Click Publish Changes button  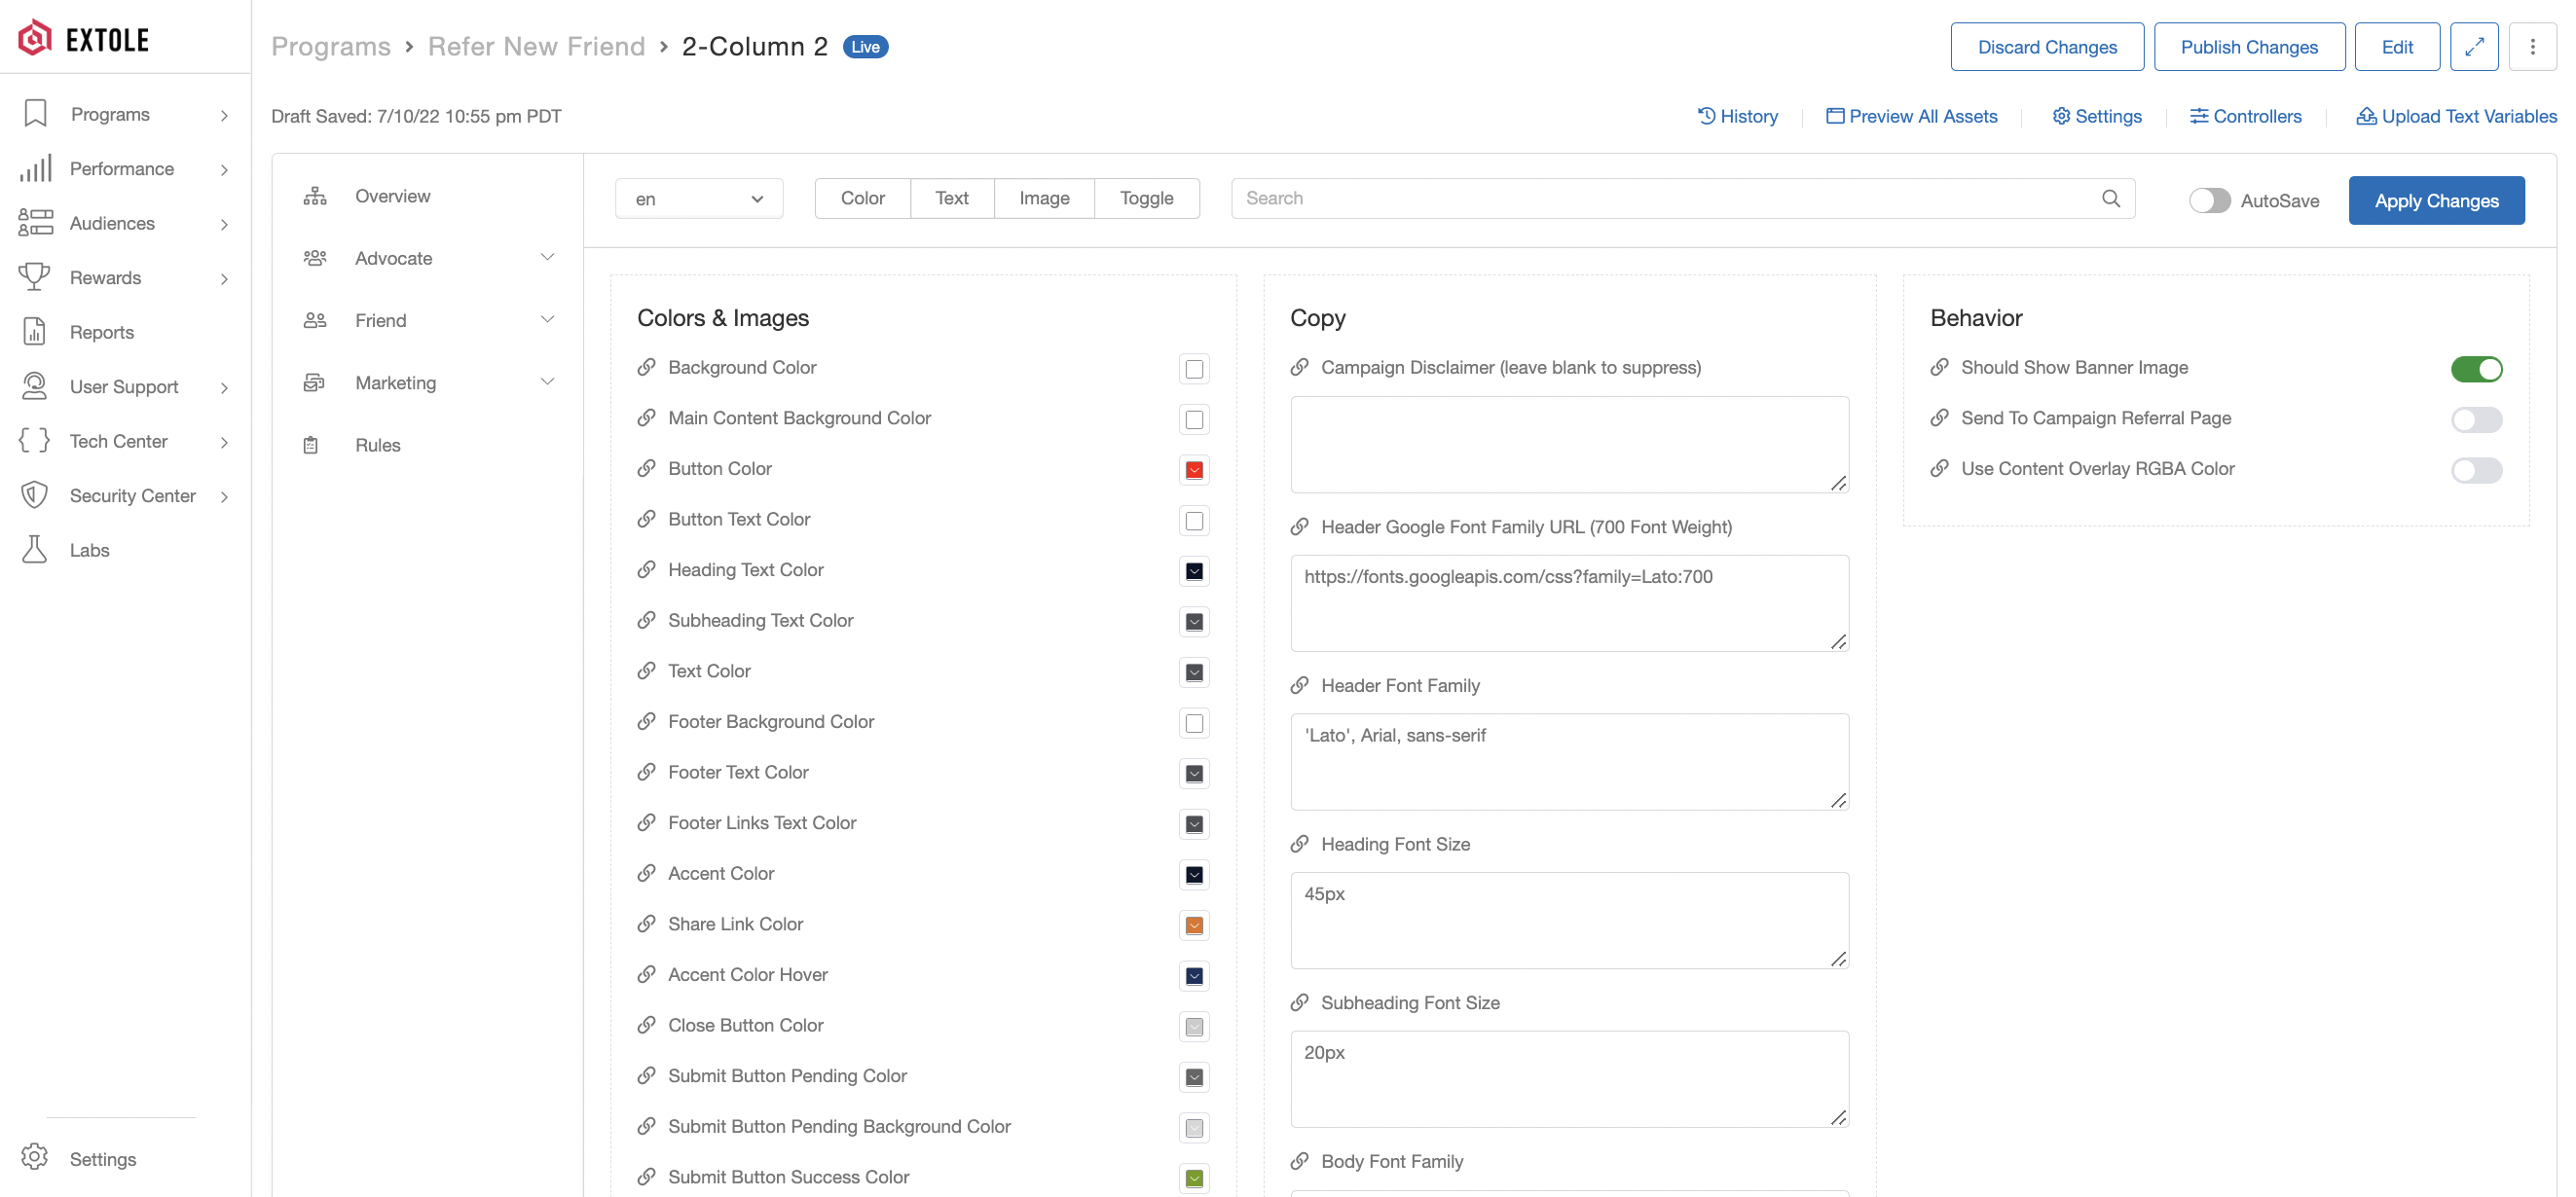coord(2249,47)
